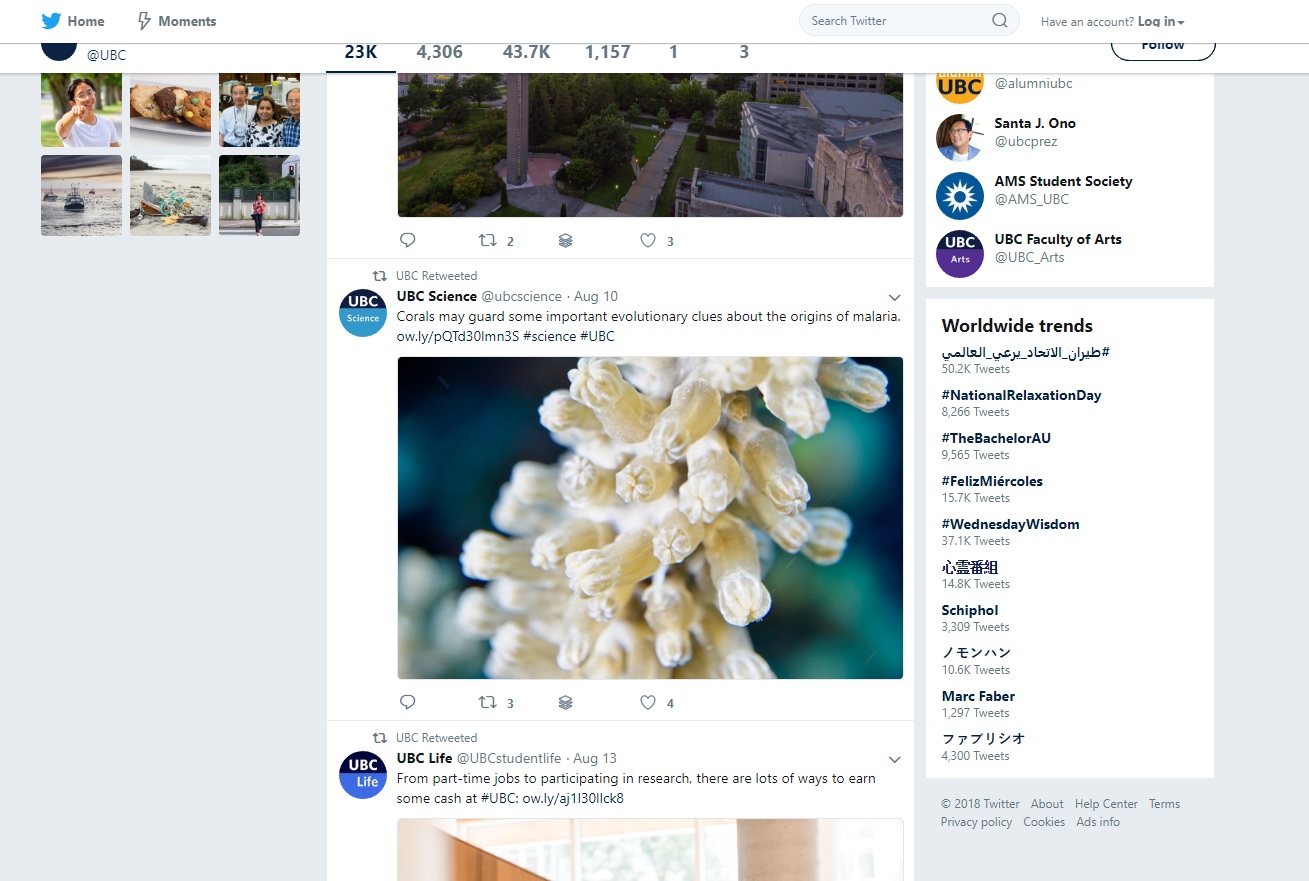The height and width of the screenshot is (881, 1309).
Task: Go to Home in top navigation
Action: click(86, 21)
